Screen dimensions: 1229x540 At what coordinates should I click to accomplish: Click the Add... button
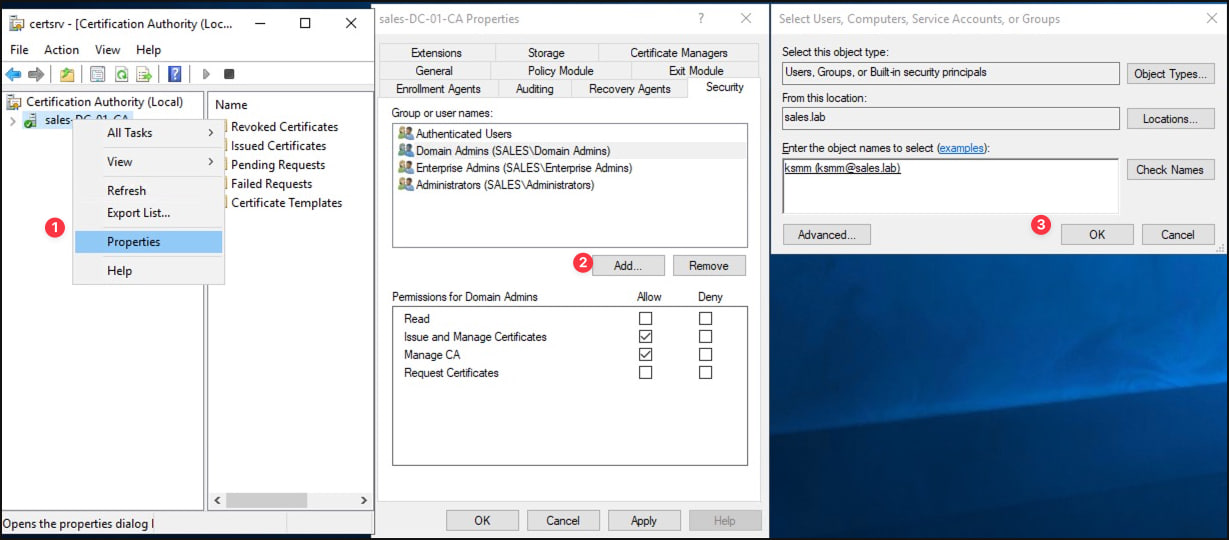(x=629, y=266)
